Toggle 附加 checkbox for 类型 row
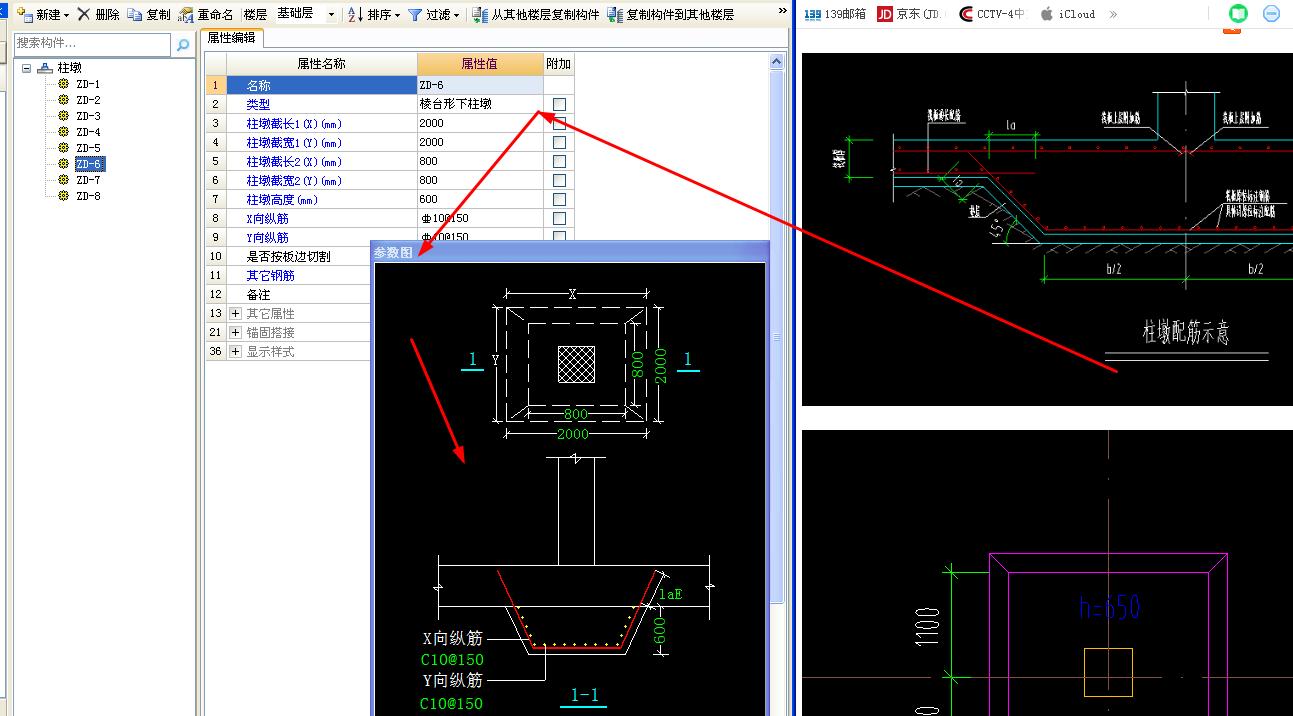The height and width of the screenshot is (716, 1293). [559, 104]
